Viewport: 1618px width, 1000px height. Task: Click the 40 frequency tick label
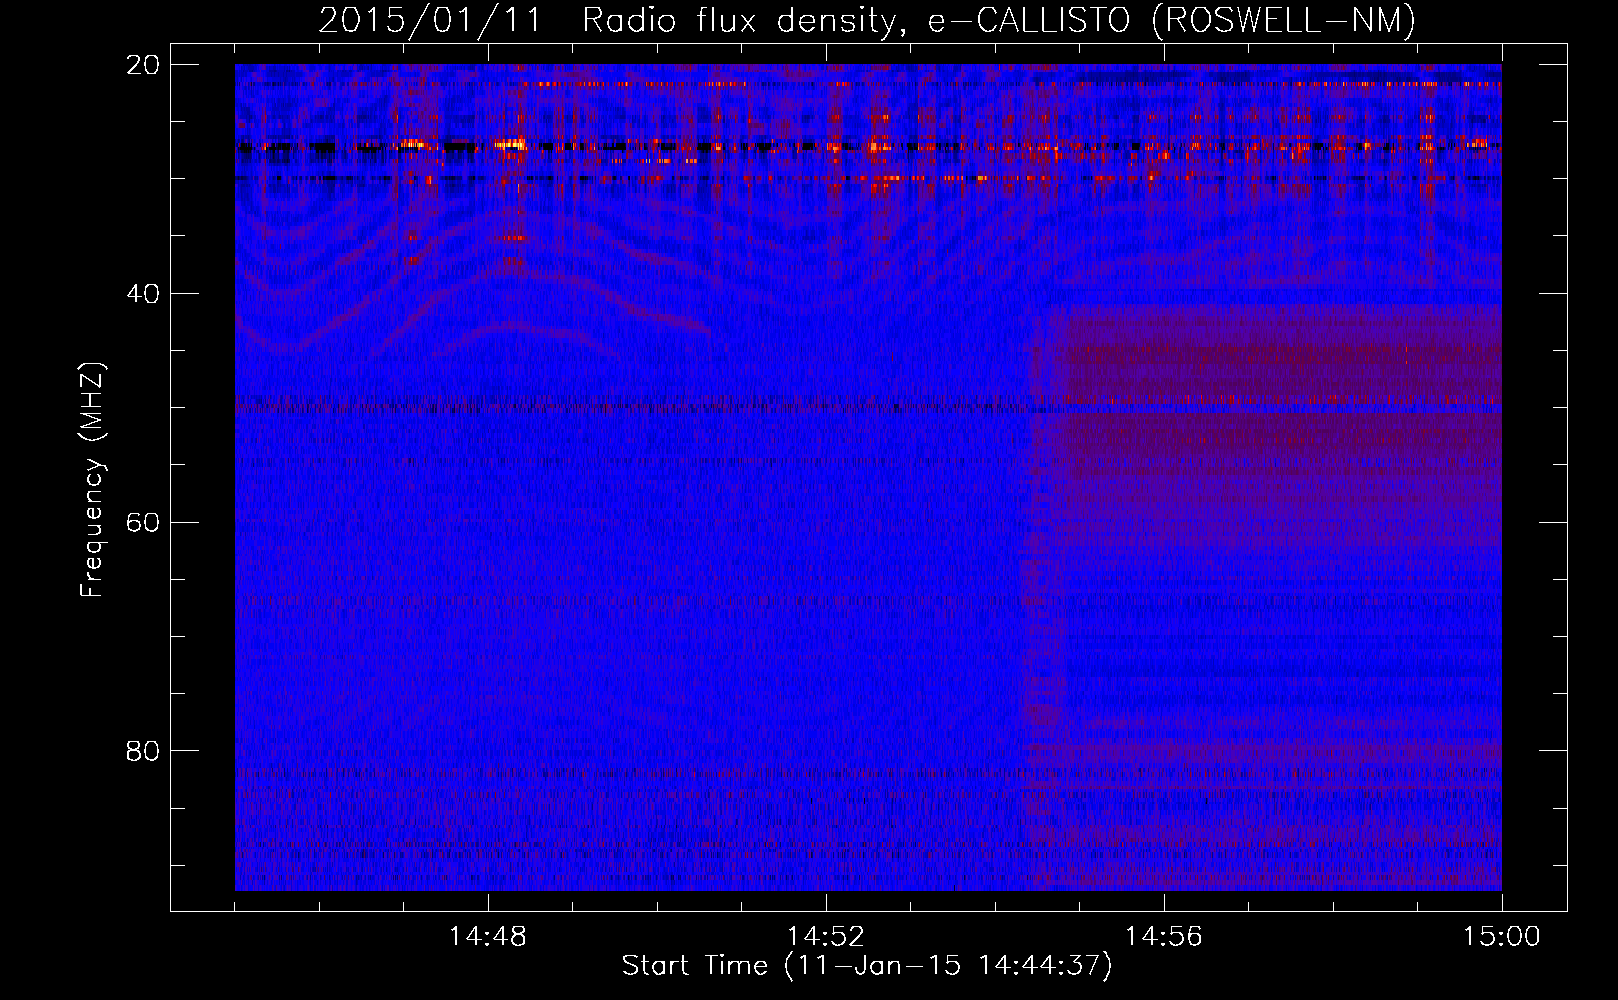pos(143,294)
